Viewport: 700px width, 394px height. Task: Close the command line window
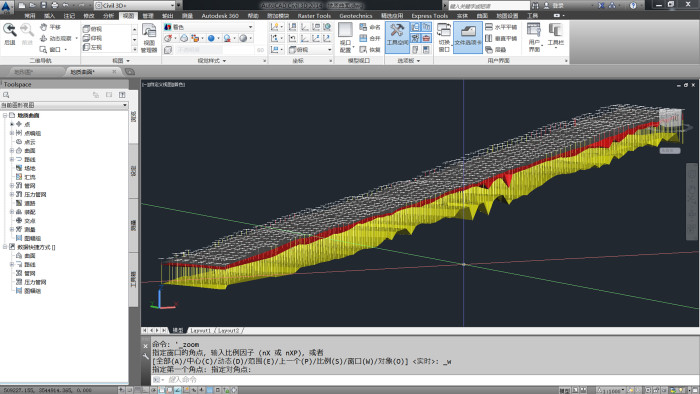146,346
